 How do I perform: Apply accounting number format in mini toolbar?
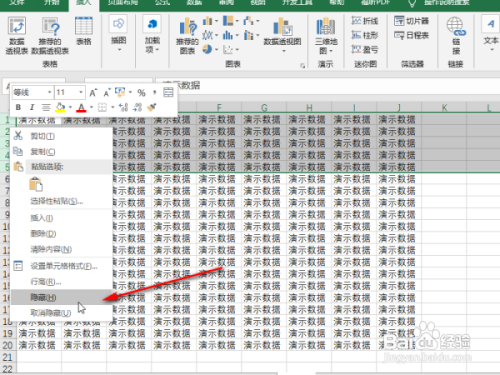point(120,92)
